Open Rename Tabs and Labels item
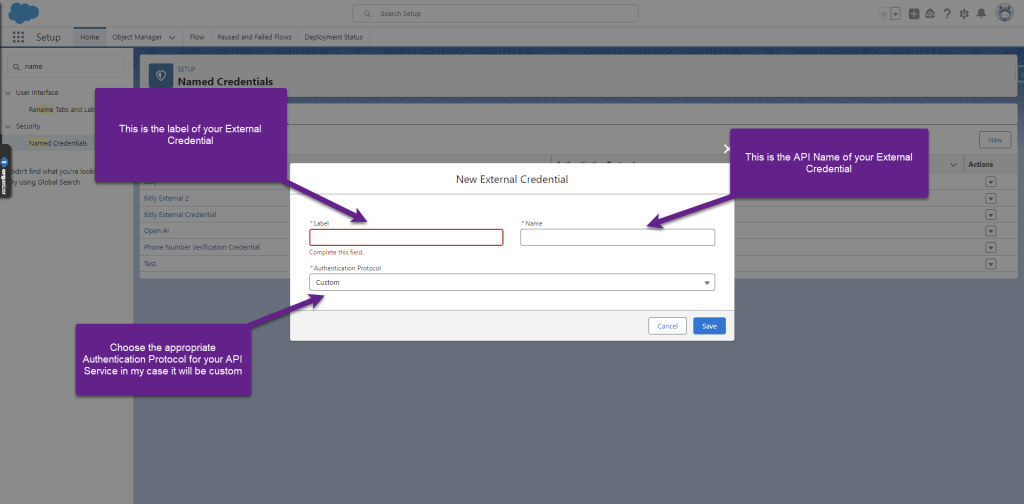 (62, 110)
